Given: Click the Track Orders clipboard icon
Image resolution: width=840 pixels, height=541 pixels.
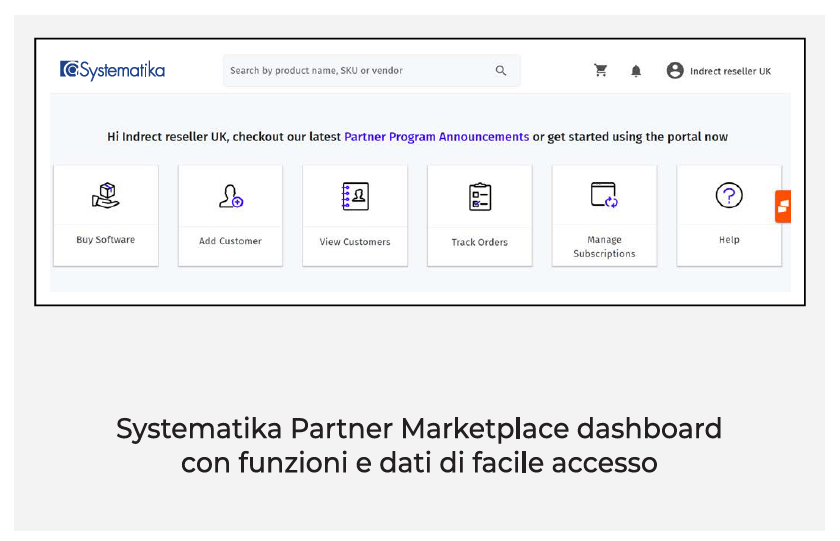Looking at the screenshot, I should point(480,197).
